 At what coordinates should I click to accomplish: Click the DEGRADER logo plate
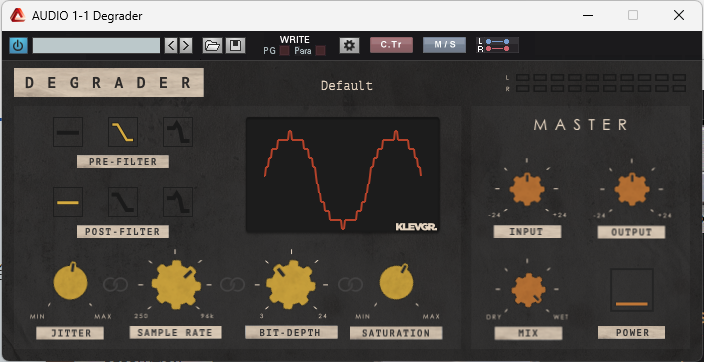pos(109,83)
